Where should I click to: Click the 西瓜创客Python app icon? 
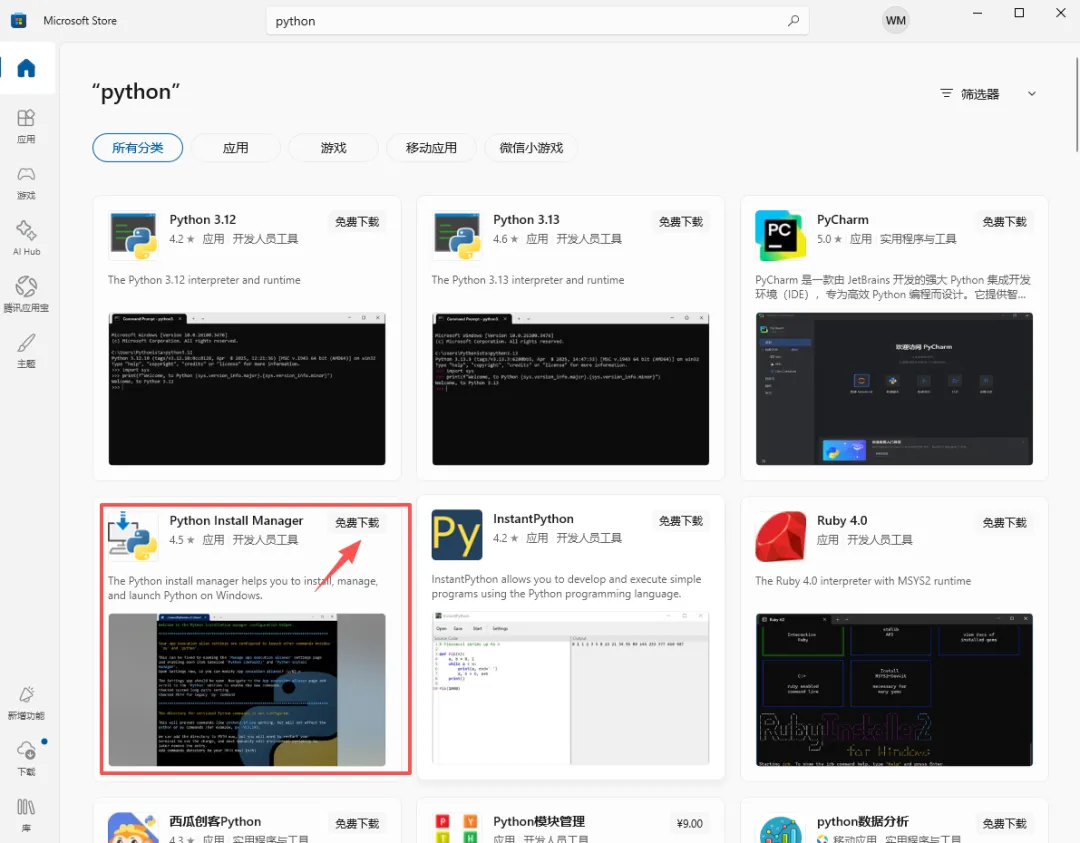pyautogui.click(x=133, y=827)
